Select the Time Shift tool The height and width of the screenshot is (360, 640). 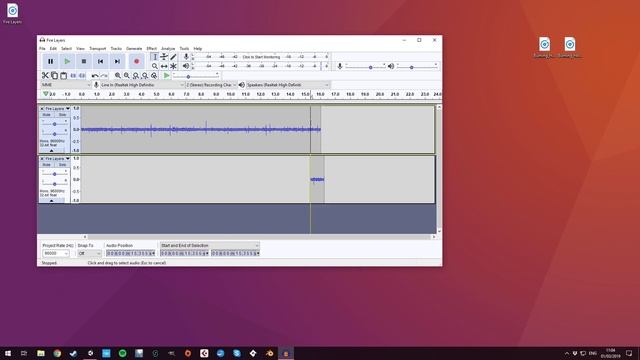click(164, 66)
